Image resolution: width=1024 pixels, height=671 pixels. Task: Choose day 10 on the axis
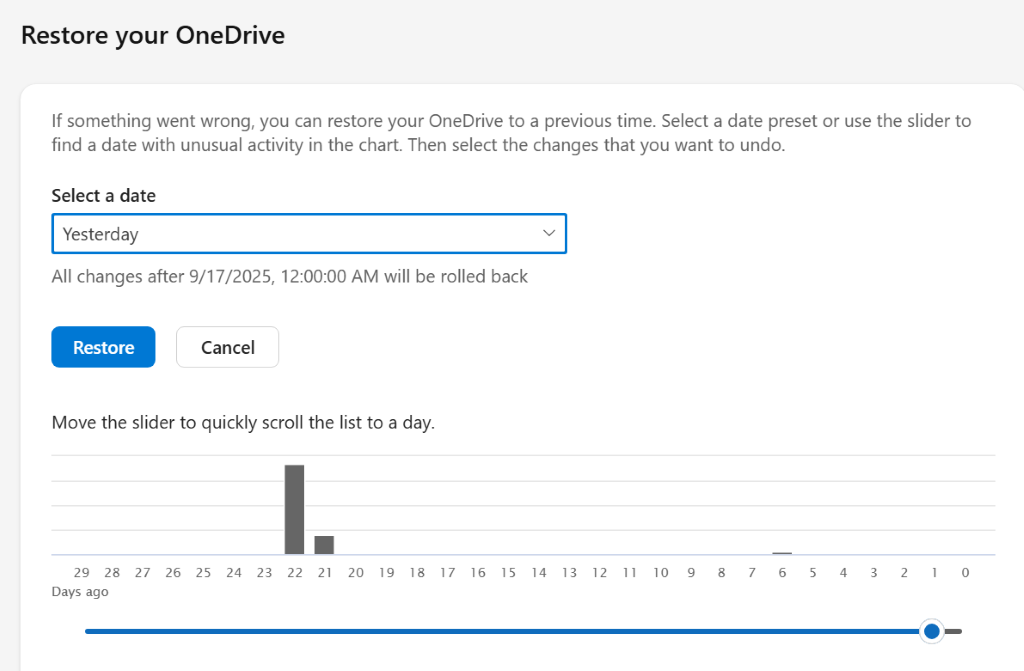(660, 573)
